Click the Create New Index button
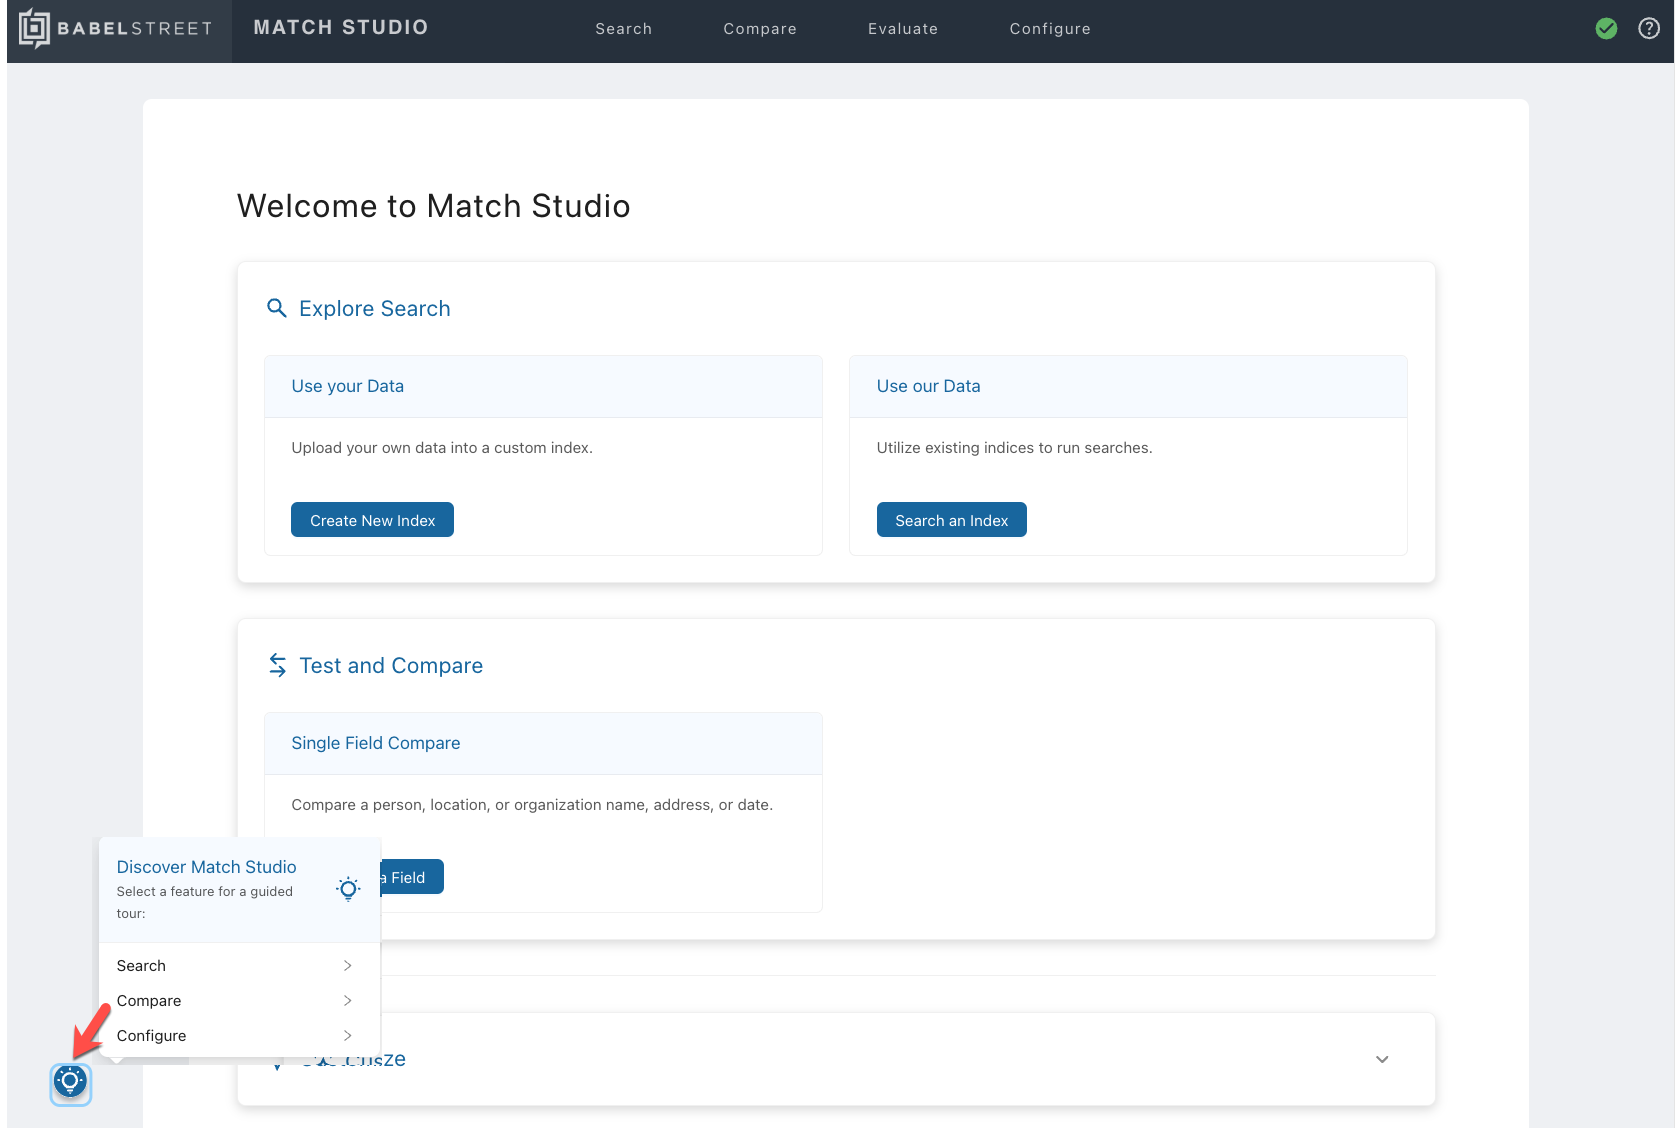The width and height of the screenshot is (1675, 1128). 372,520
